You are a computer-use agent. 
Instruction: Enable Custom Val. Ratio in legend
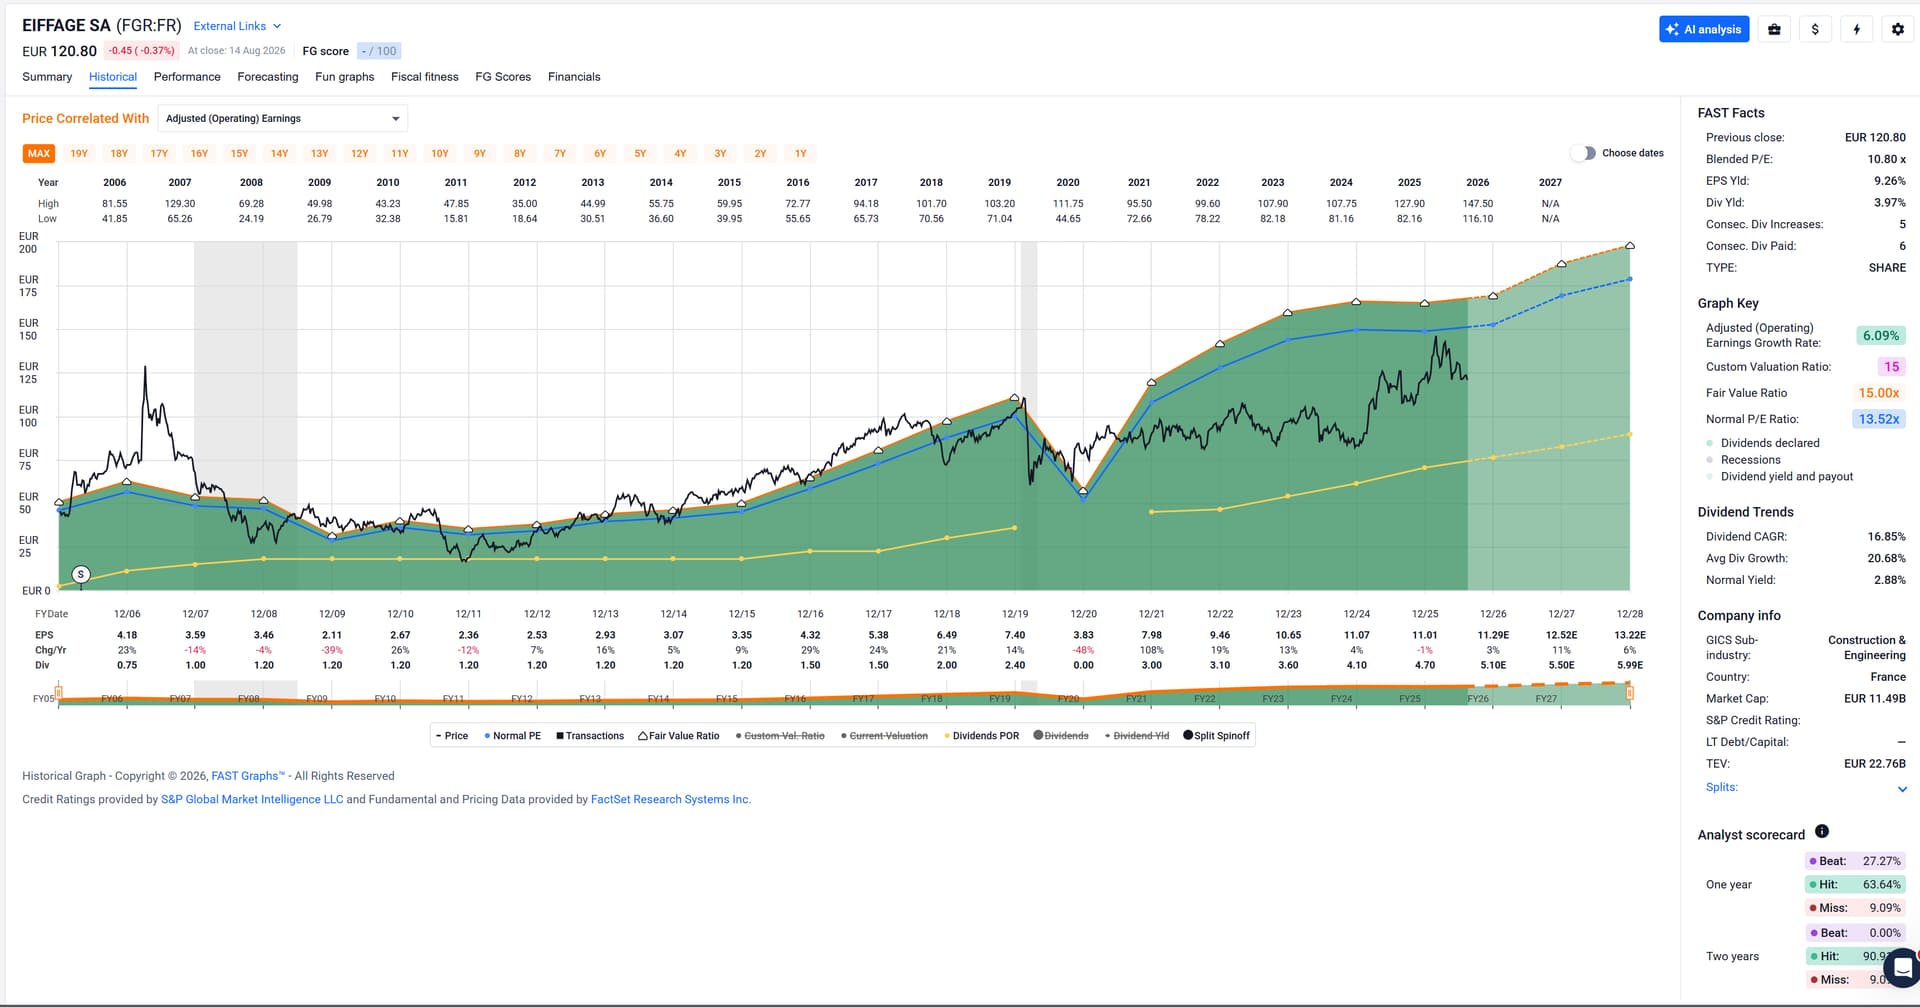(780, 736)
